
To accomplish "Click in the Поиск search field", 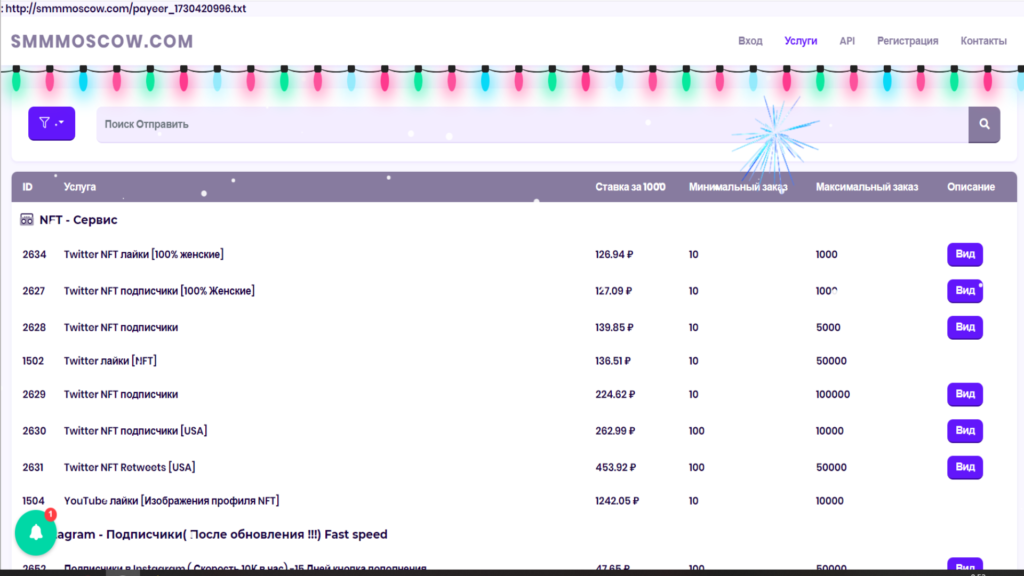I will (x=532, y=124).
